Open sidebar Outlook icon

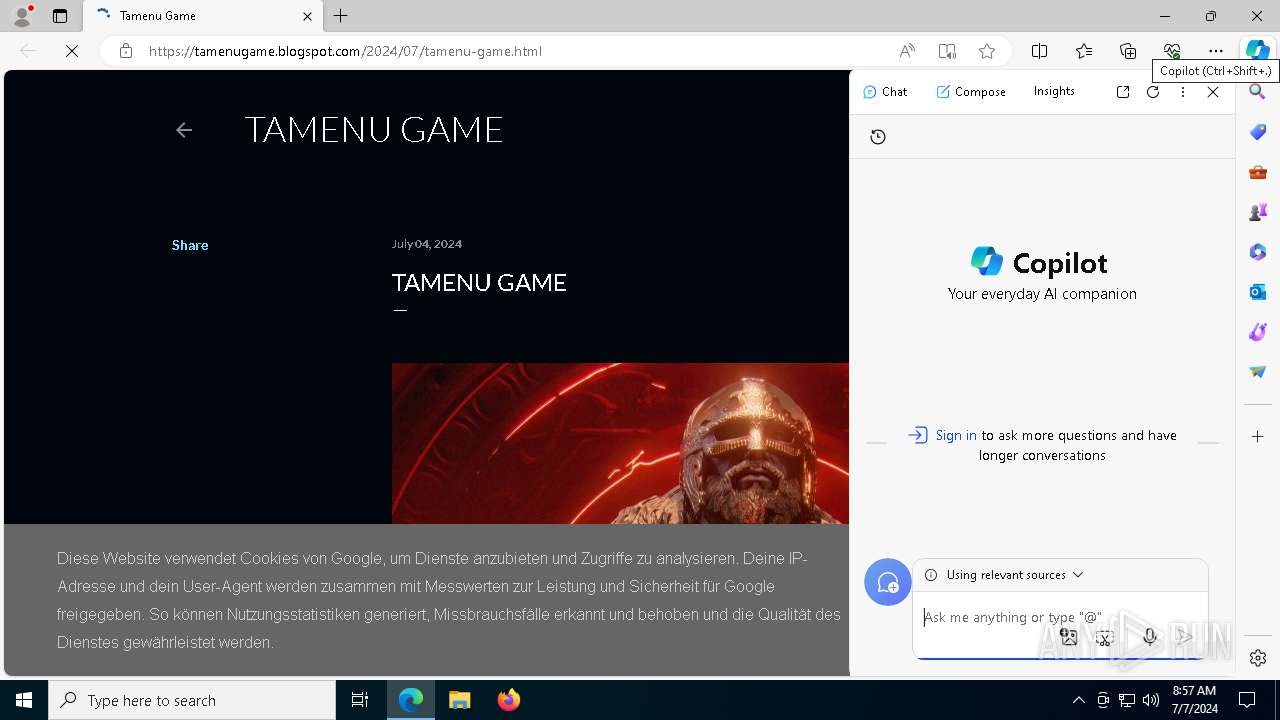[x=1258, y=292]
